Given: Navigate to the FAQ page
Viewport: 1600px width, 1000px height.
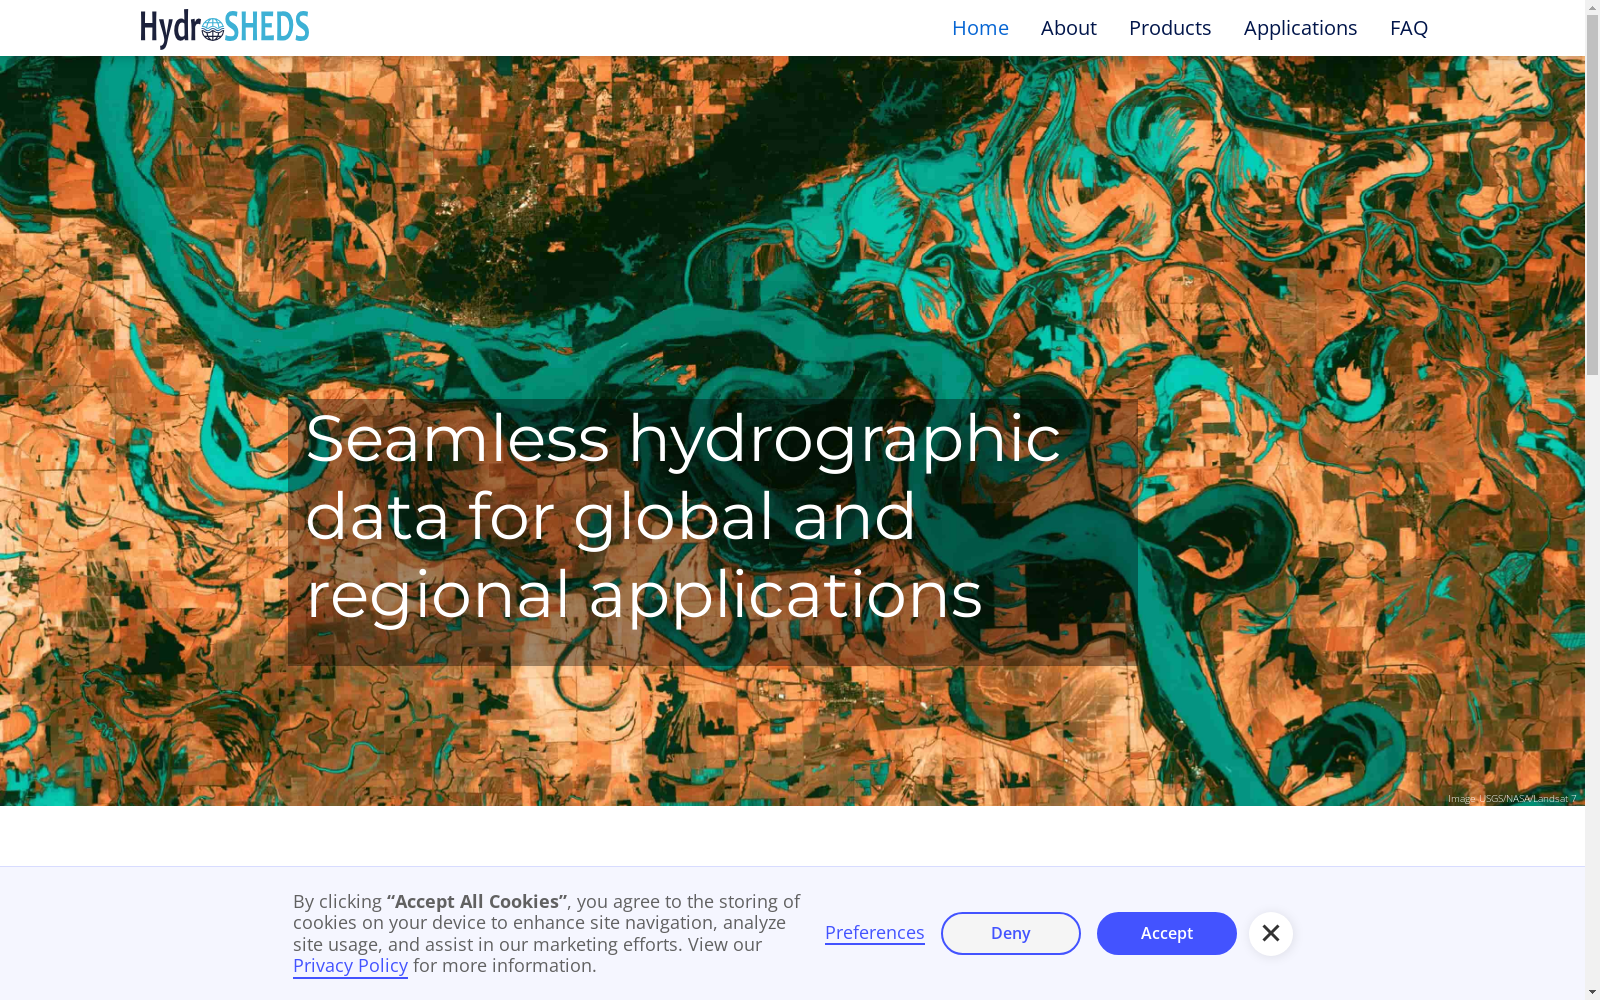Looking at the screenshot, I should pyautogui.click(x=1408, y=28).
